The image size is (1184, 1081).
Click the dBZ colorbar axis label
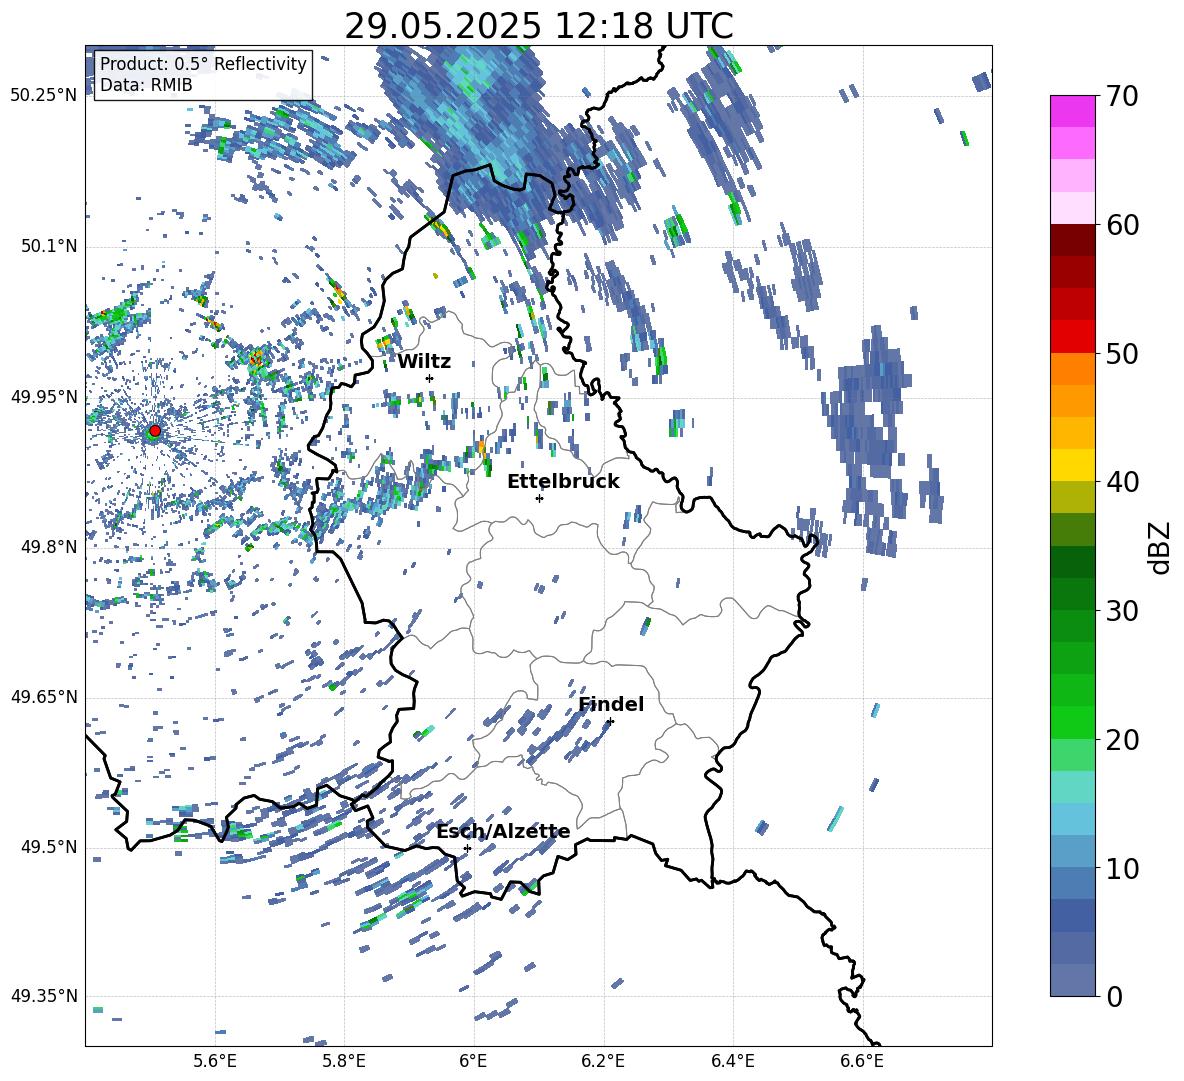coord(1161,547)
